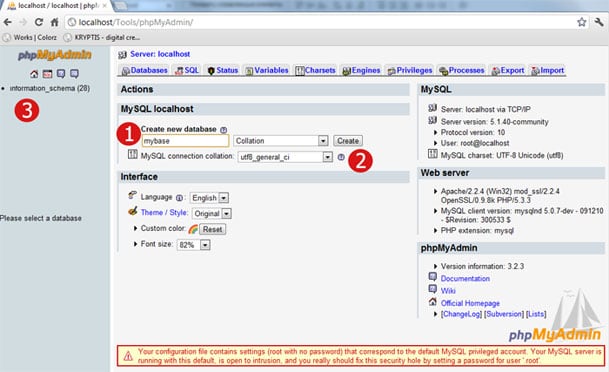
Task: Select the information_schema database in sidebar
Action: [50, 89]
